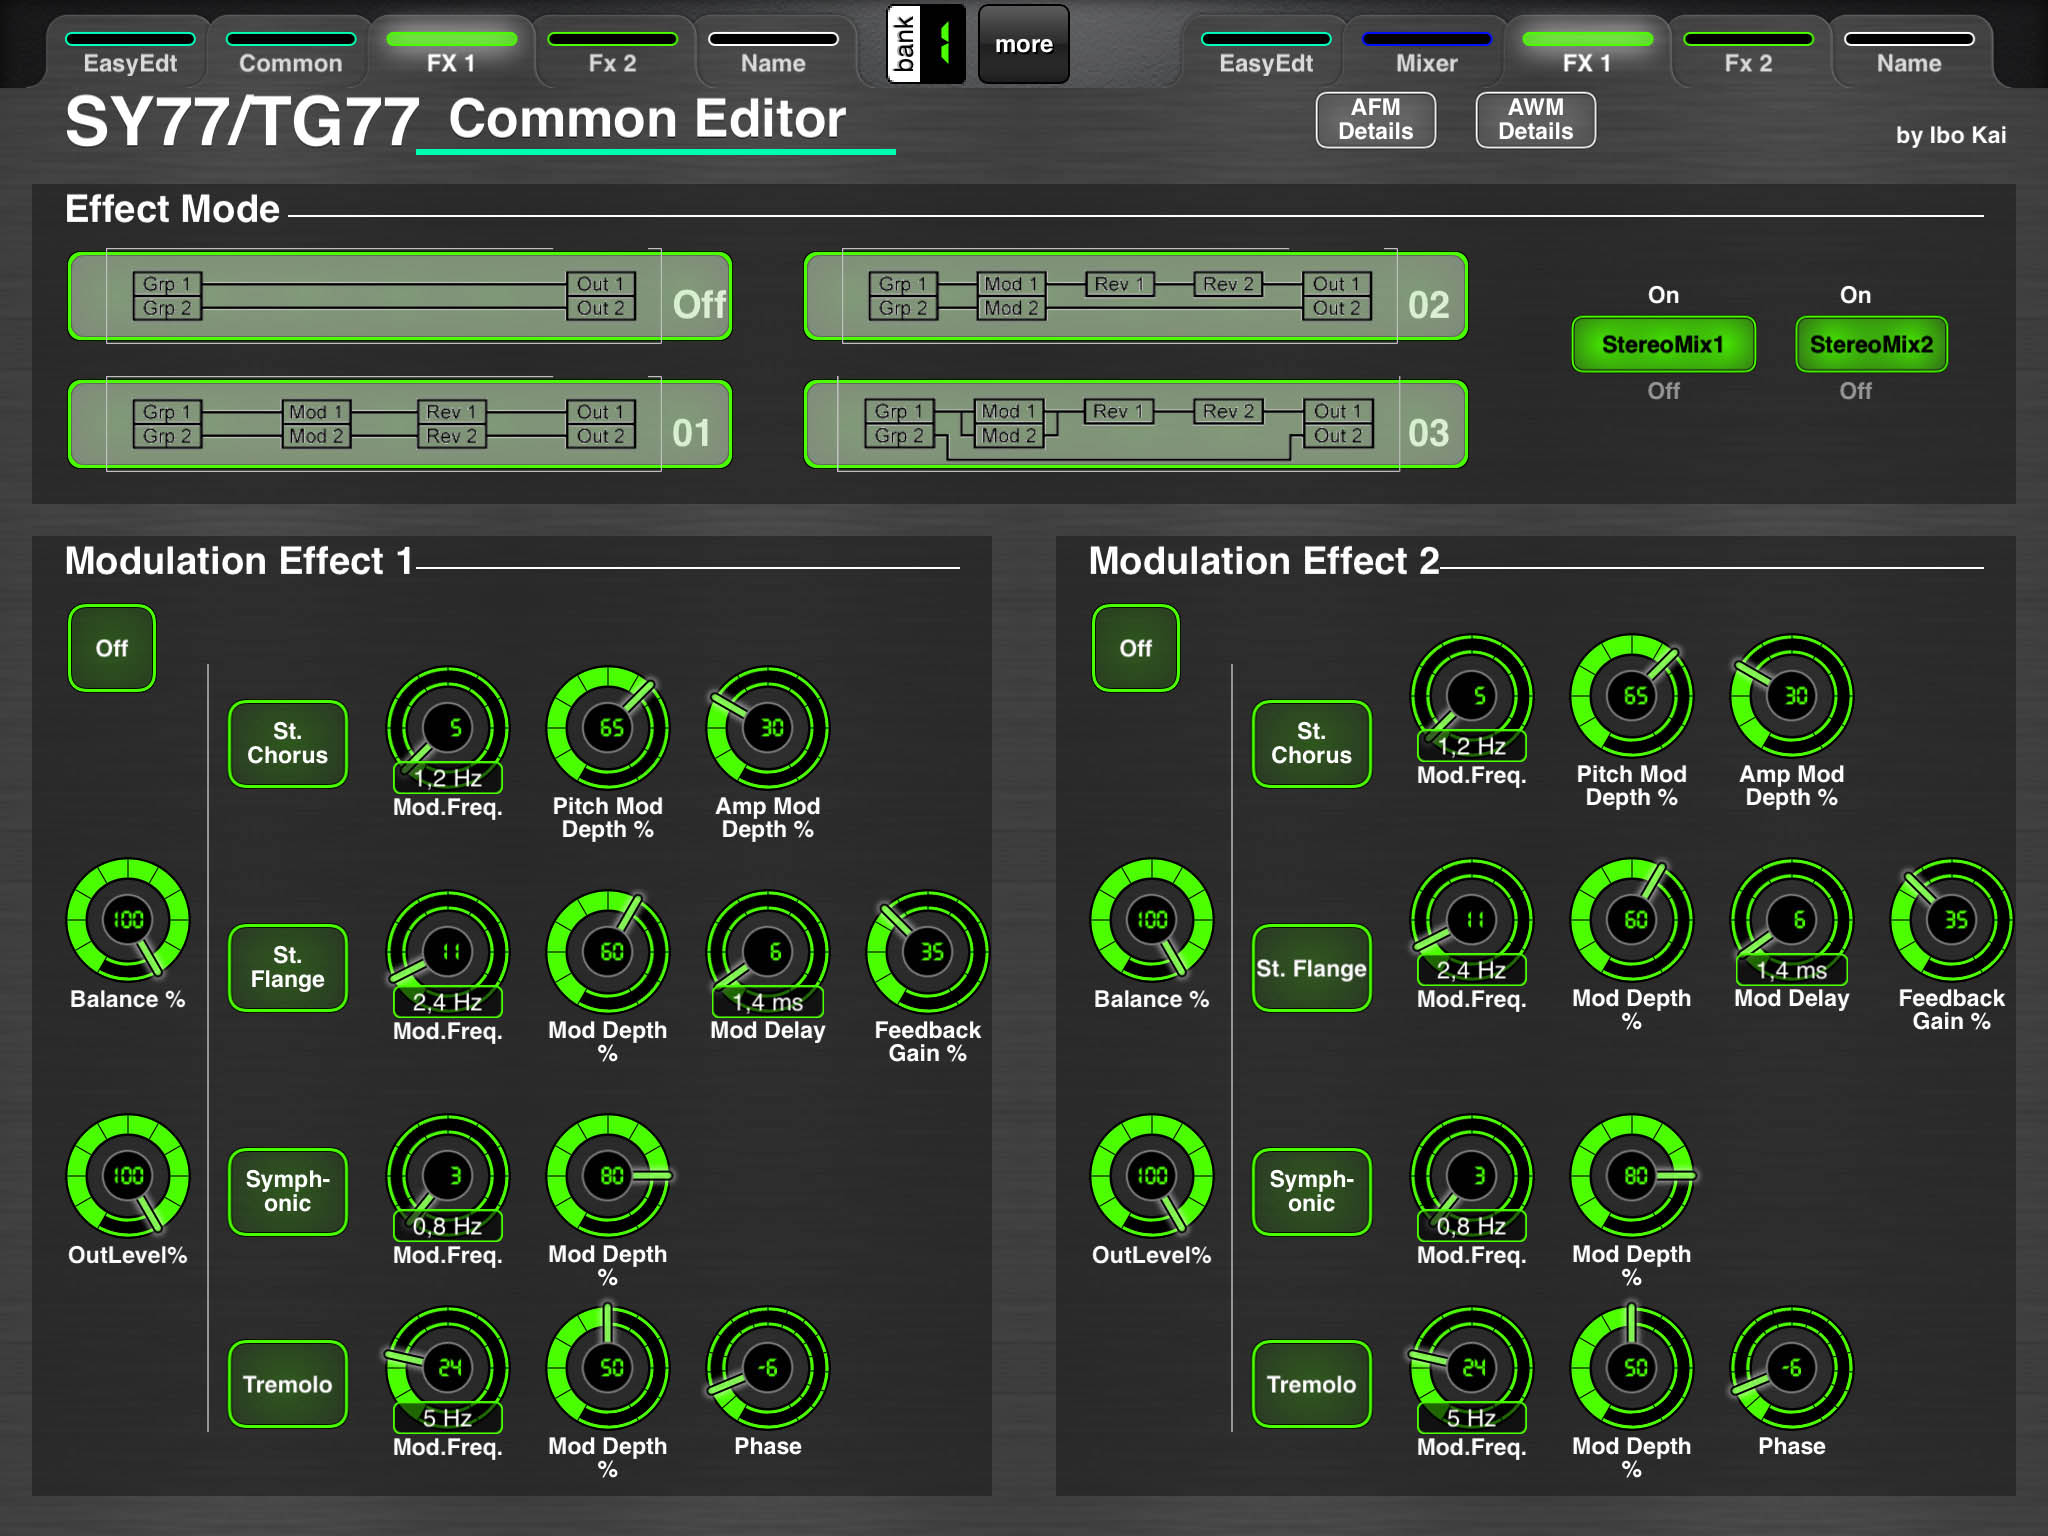
Task: Select effect mode 02 routing diagram
Action: point(1135,297)
